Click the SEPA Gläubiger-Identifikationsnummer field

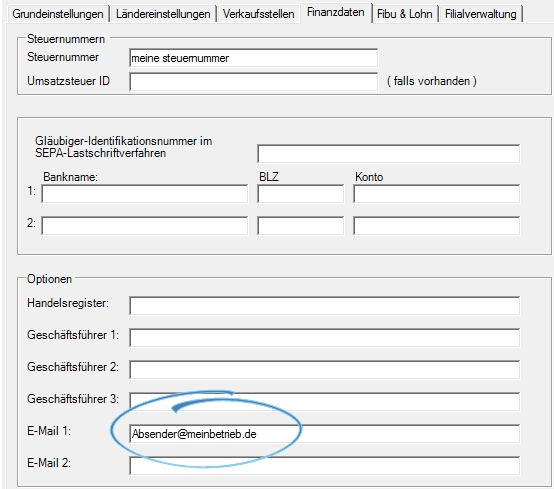(x=388, y=154)
